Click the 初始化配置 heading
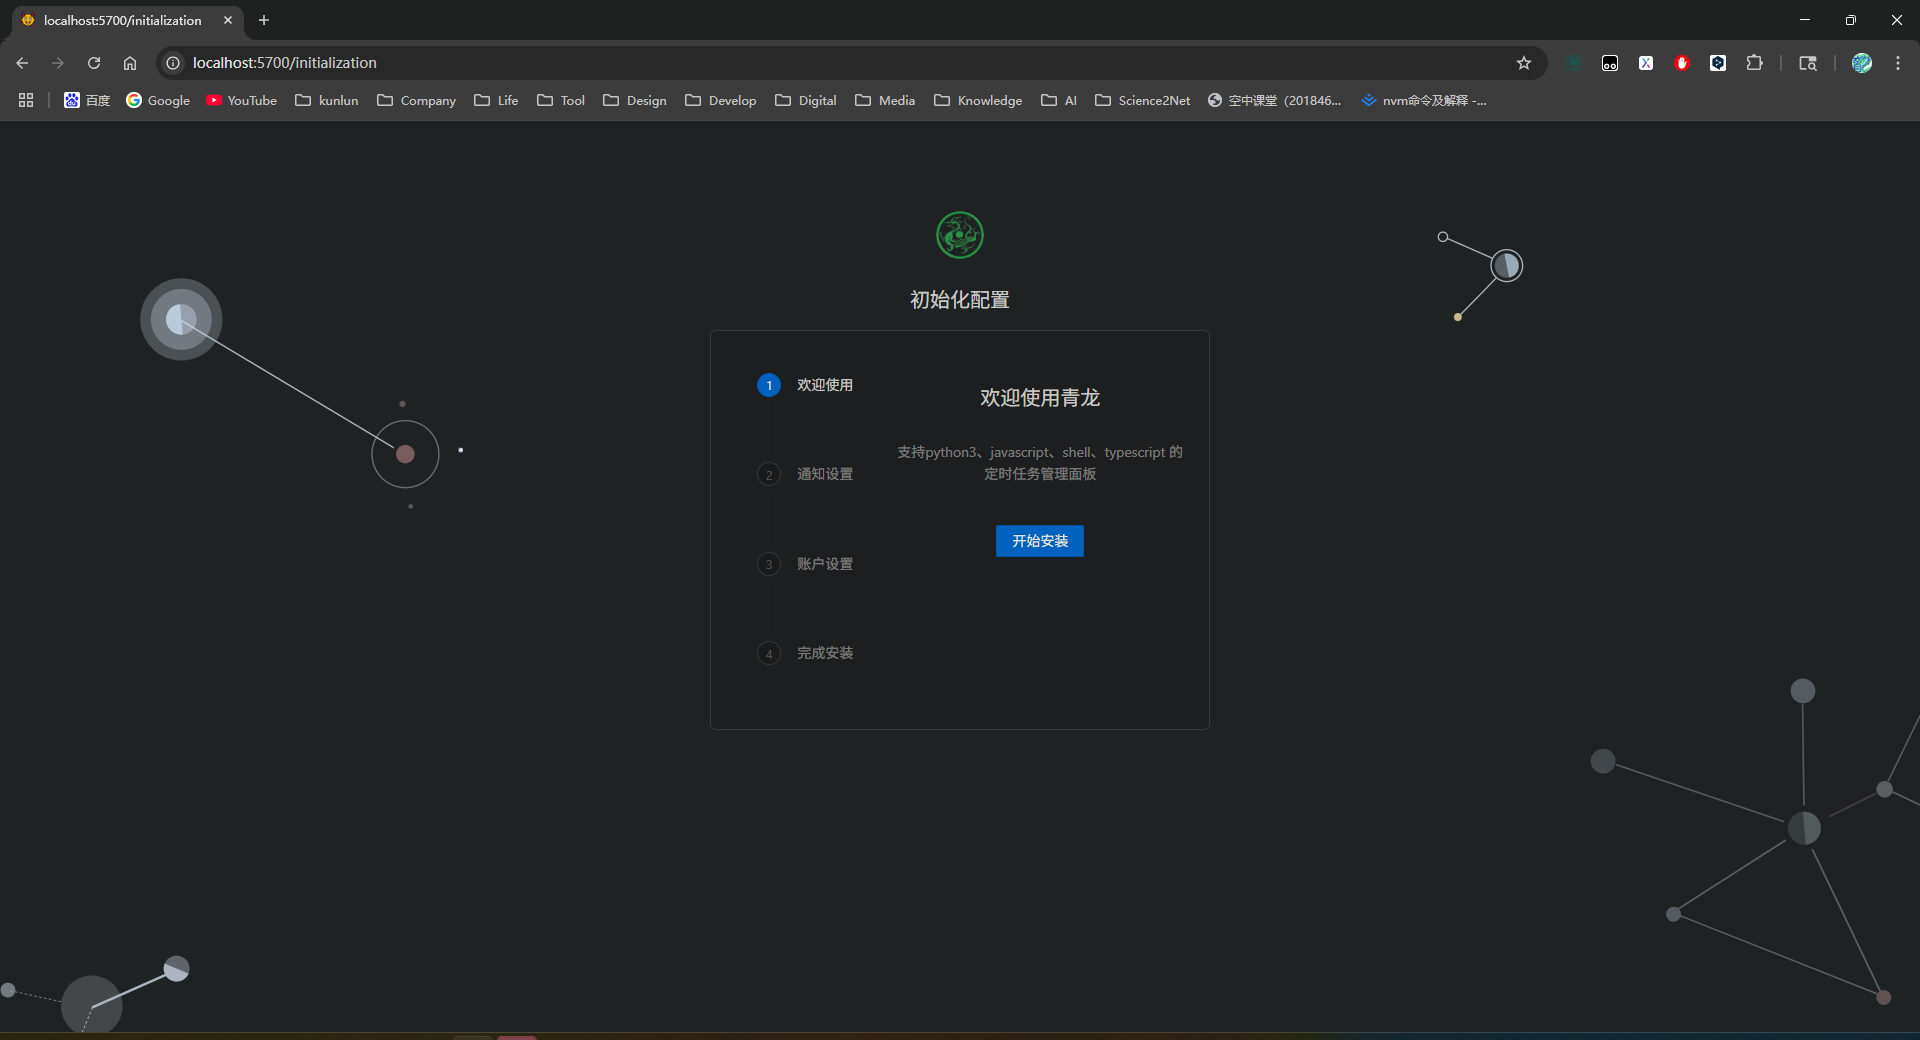 pyautogui.click(x=960, y=300)
